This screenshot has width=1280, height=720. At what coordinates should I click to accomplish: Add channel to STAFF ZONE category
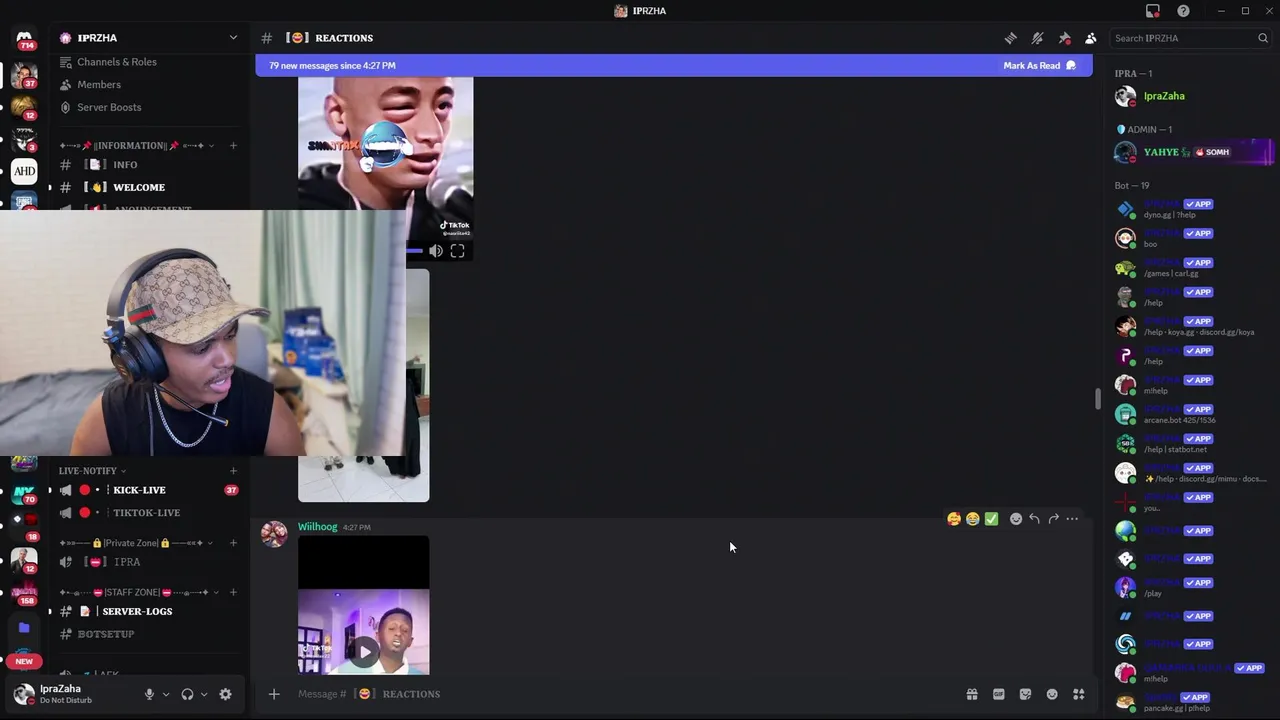coord(233,593)
